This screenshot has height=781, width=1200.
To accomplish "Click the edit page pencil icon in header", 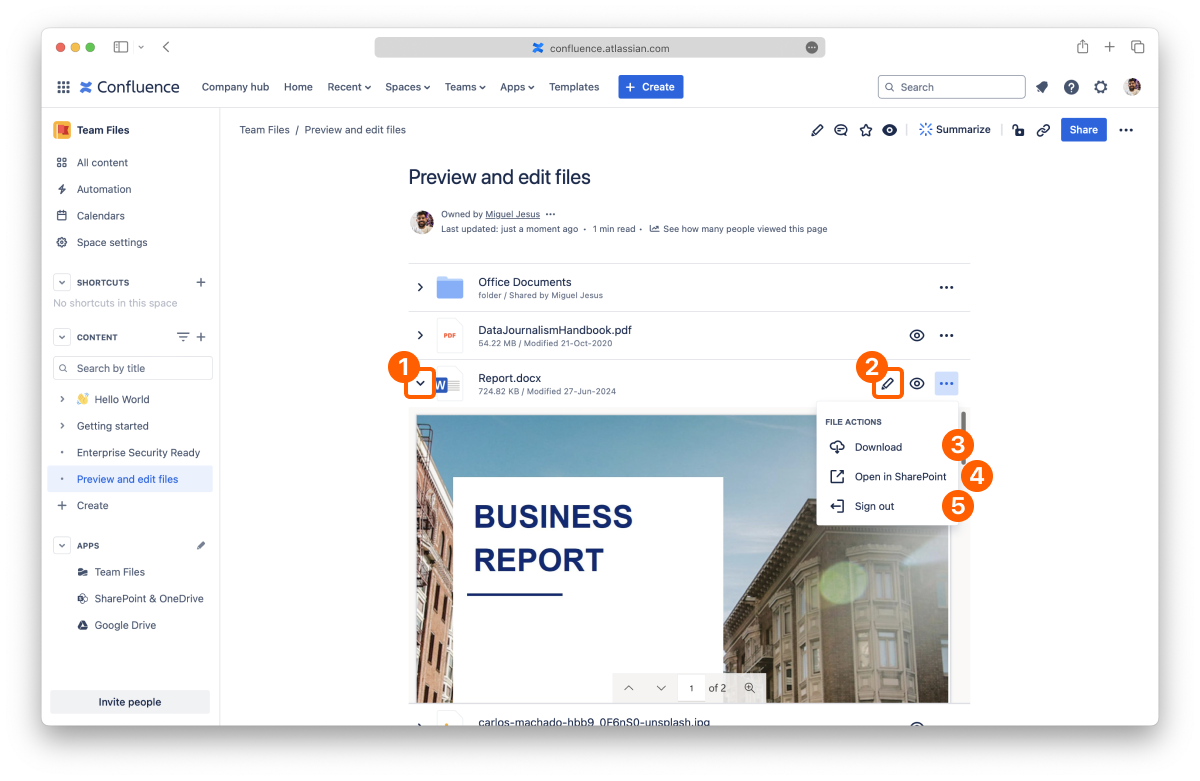I will 817,130.
